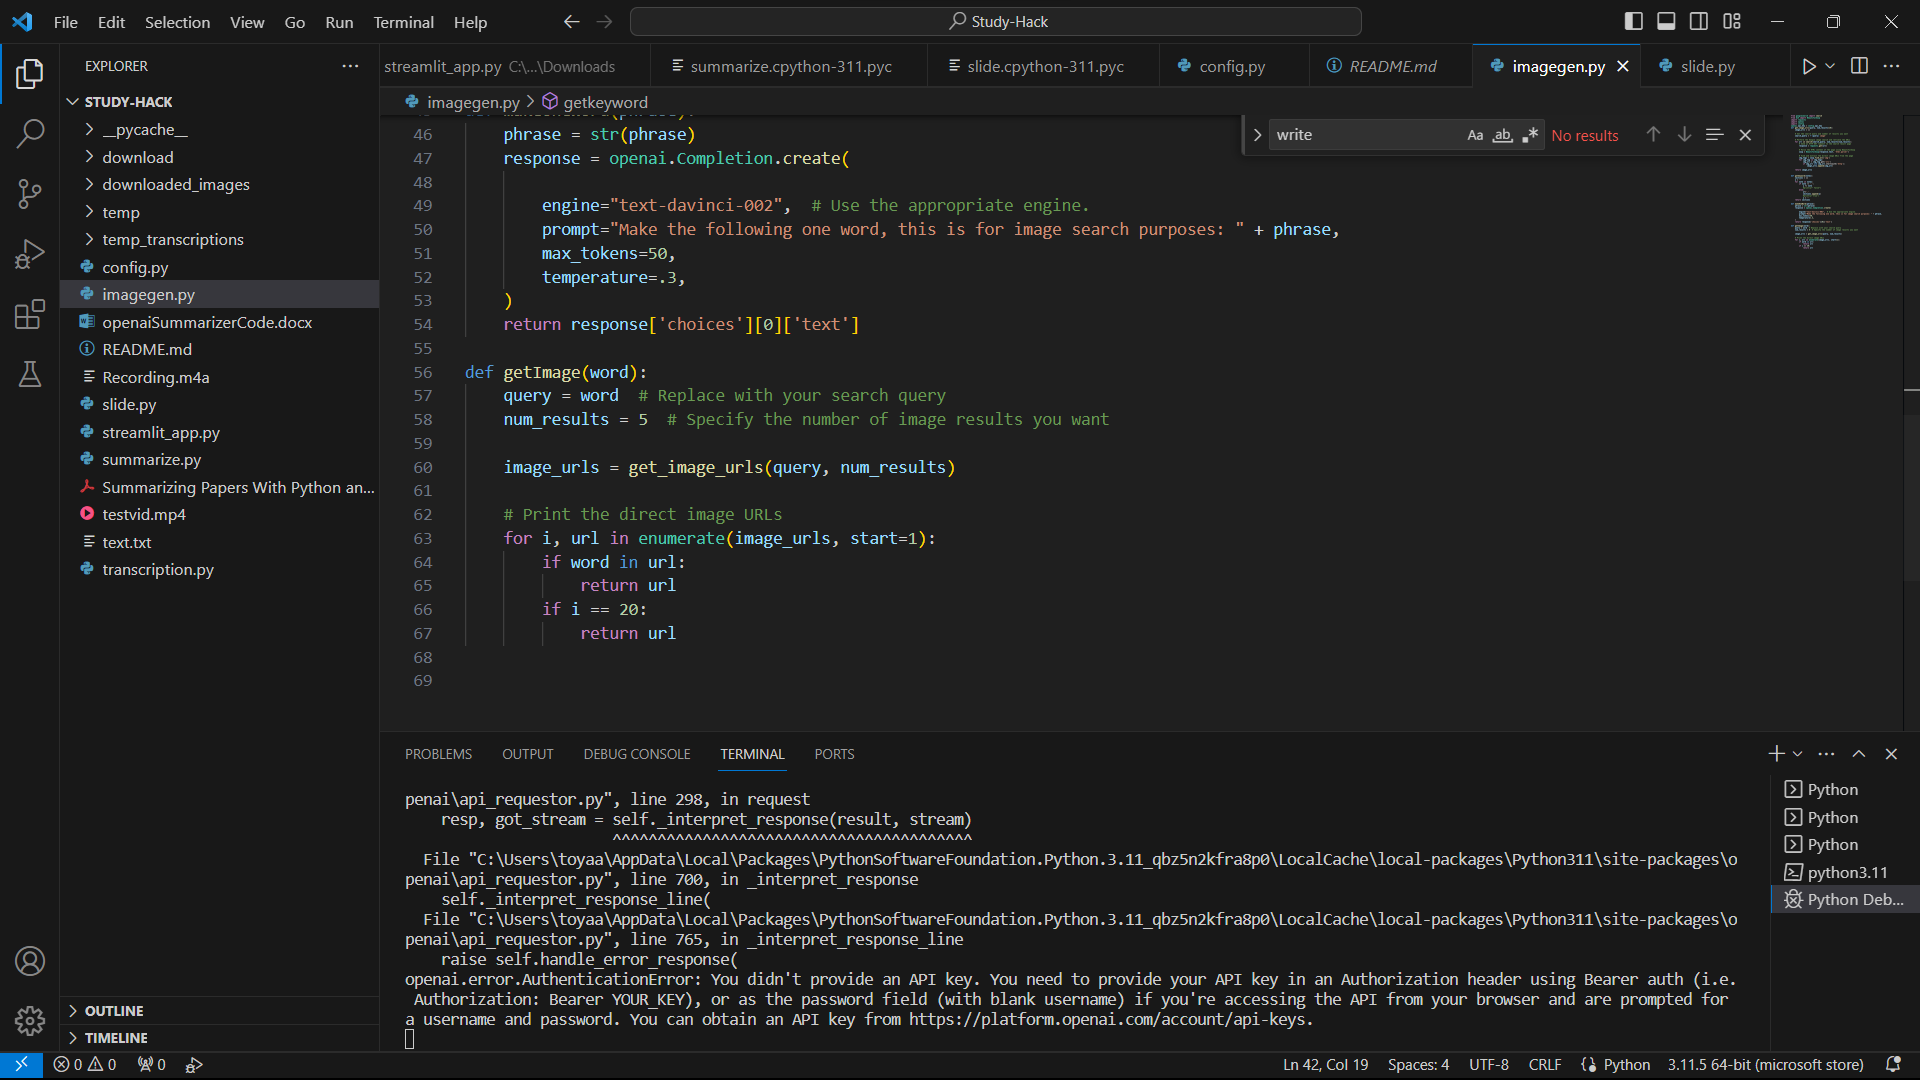Split the editor to the right
Image resolution: width=1920 pixels, height=1080 pixels.
pyautogui.click(x=1859, y=66)
